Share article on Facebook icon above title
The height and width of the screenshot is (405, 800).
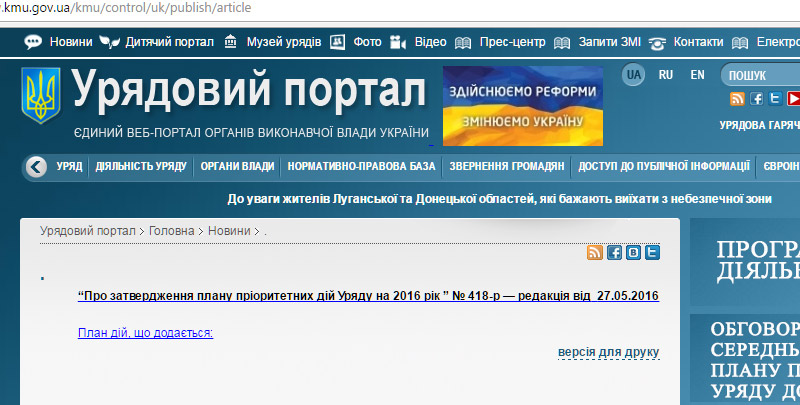(615, 253)
